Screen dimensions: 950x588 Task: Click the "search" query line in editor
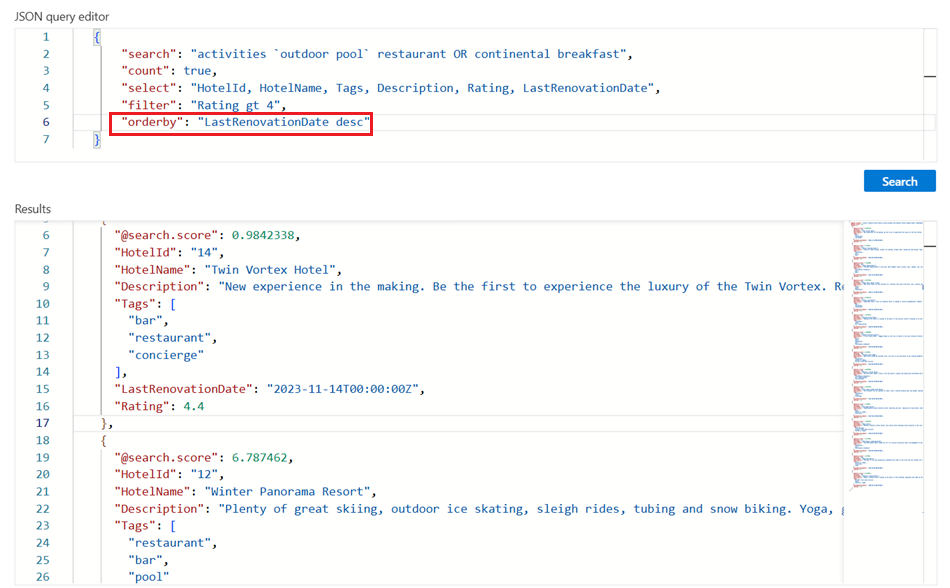[376, 54]
